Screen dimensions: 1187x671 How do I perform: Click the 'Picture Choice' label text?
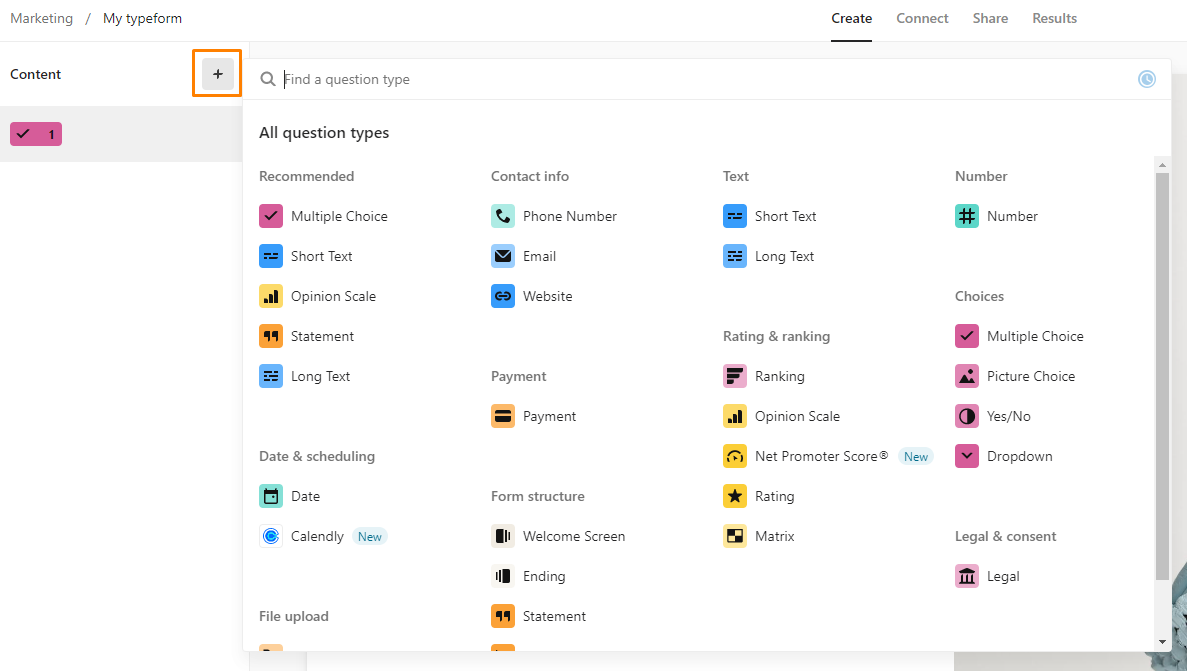click(x=1030, y=376)
